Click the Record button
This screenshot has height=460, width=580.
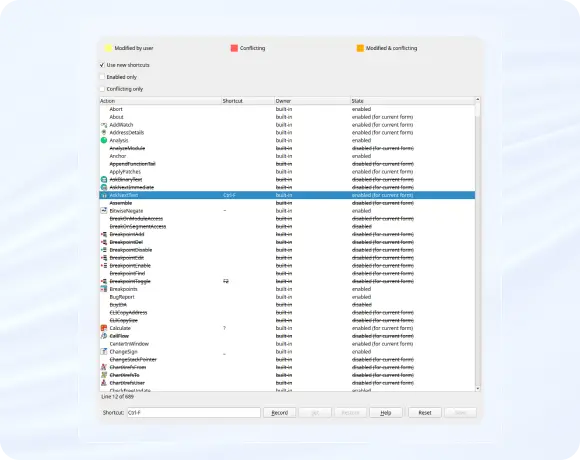(x=280, y=413)
